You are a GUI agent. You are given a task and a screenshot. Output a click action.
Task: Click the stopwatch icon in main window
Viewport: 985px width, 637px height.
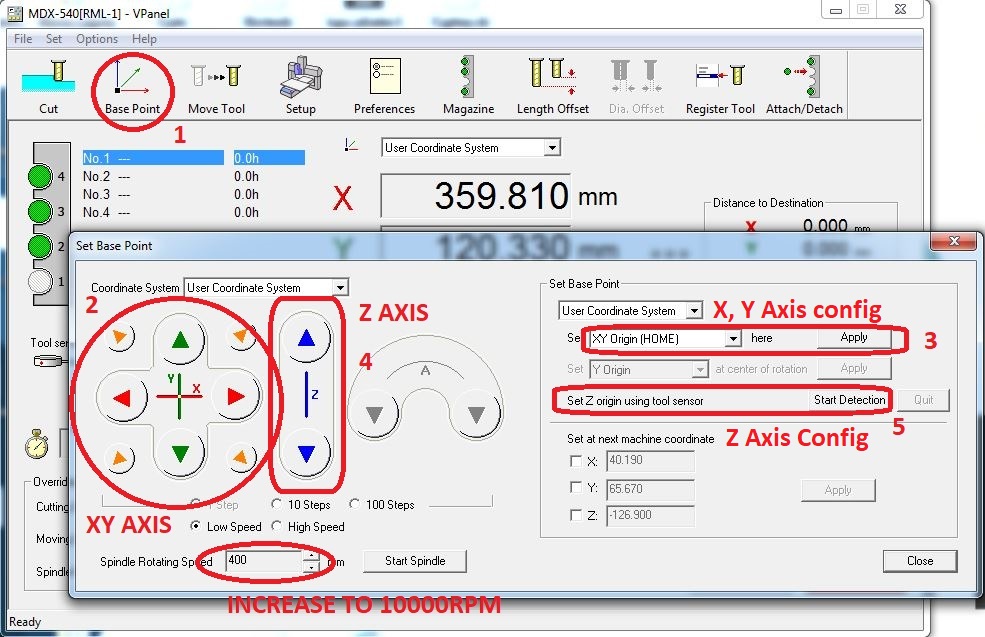tap(37, 444)
